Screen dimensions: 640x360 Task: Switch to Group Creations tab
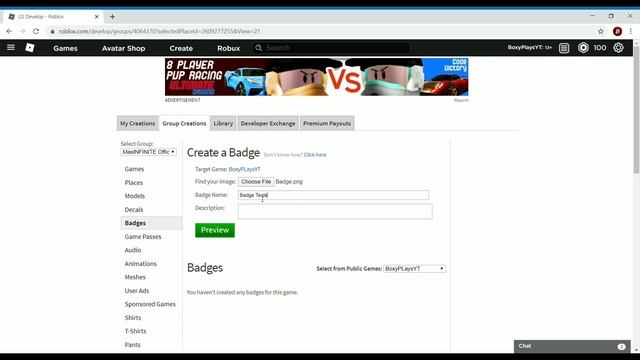point(184,123)
